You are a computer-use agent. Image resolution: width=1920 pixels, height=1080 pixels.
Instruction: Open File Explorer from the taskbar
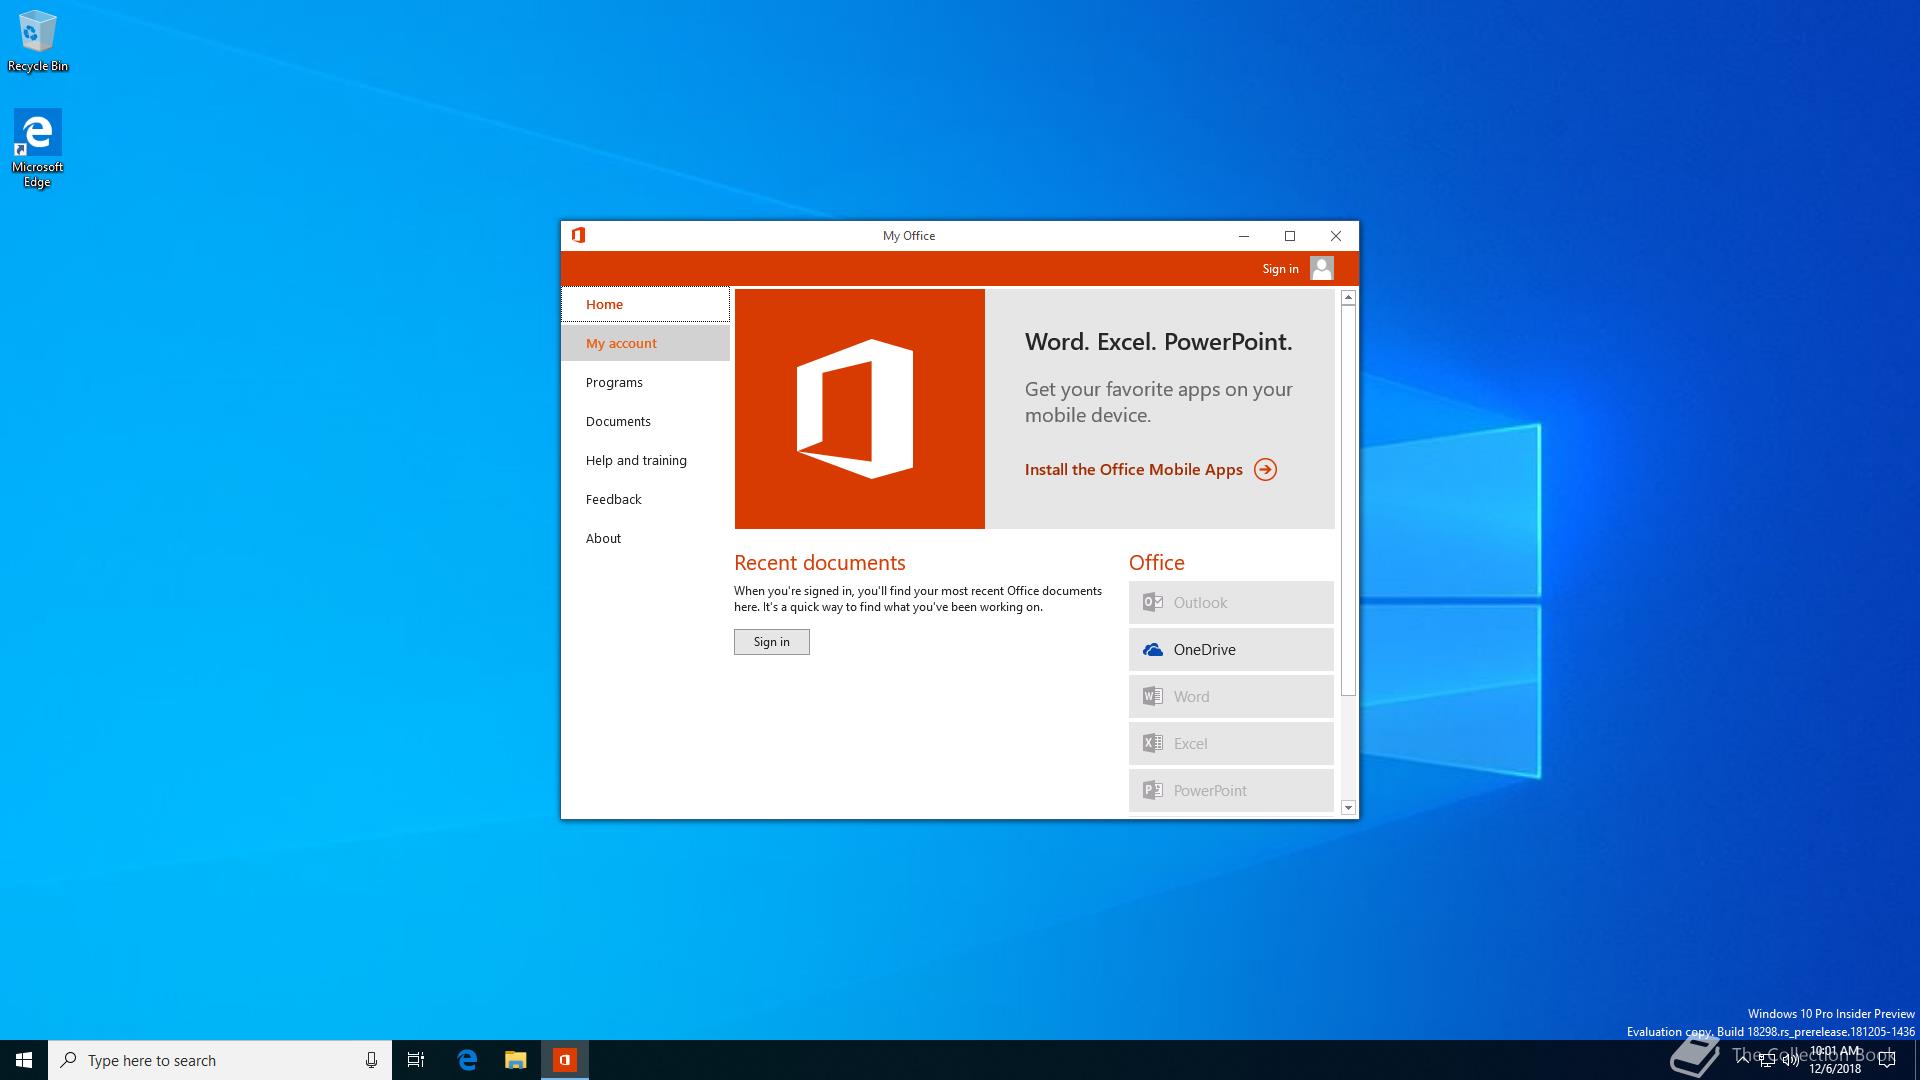pyautogui.click(x=515, y=1060)
